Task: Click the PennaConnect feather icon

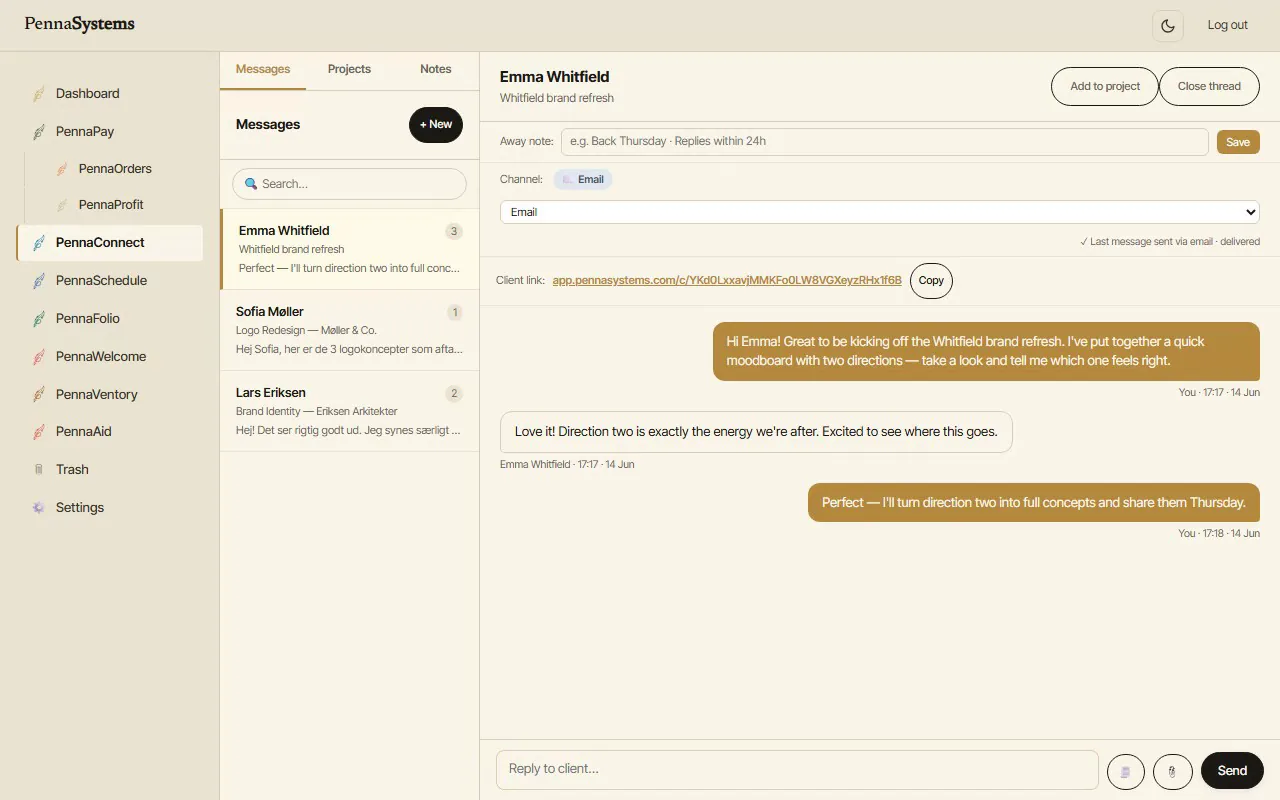Action: click(38, 243)
